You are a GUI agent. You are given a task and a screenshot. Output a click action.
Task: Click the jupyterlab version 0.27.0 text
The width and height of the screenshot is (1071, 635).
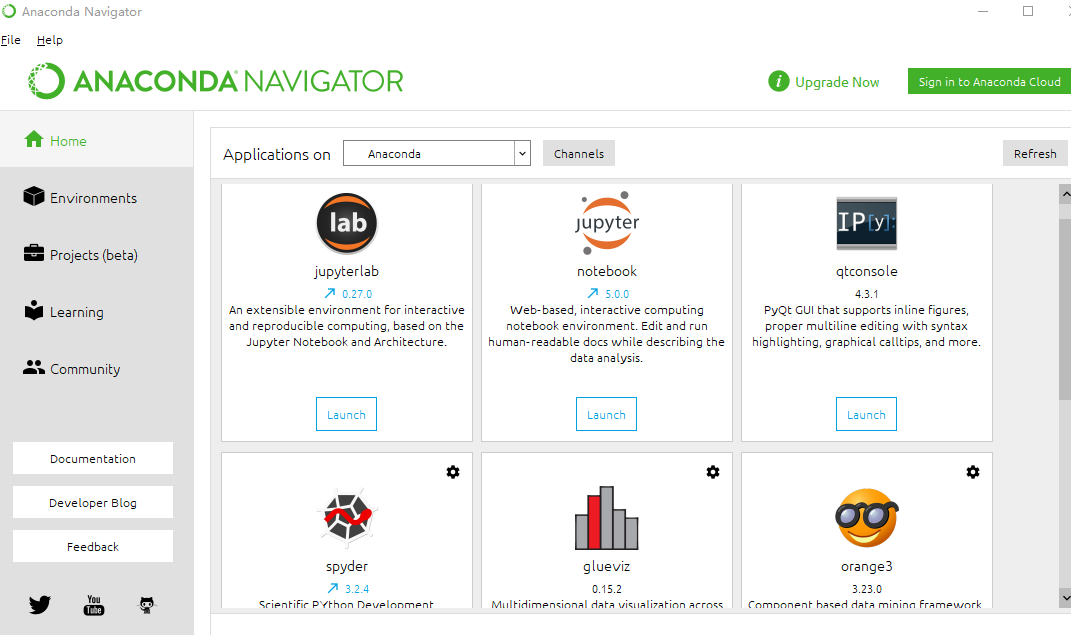click(x=357, y=294)
